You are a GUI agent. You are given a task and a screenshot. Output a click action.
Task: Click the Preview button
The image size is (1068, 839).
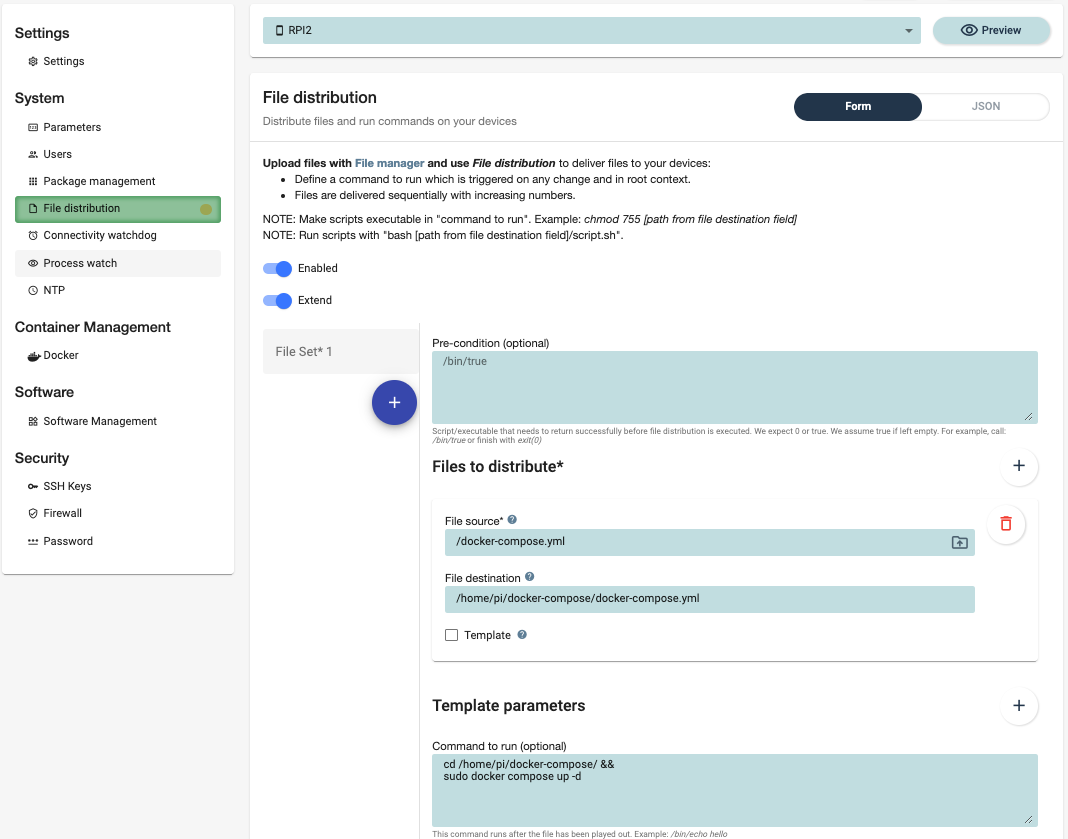click(991, 30)
